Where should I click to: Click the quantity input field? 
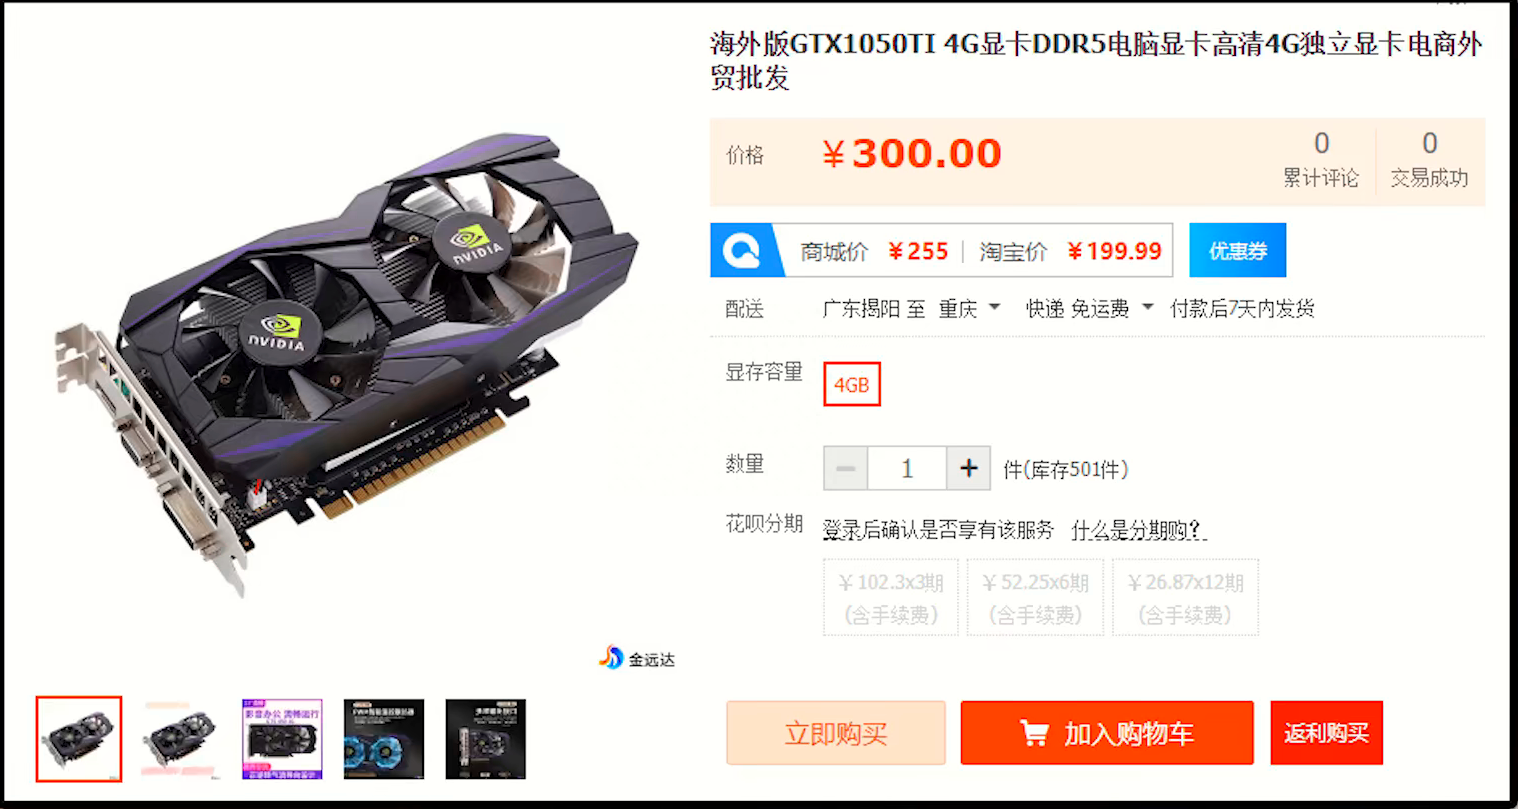point(907,468)
